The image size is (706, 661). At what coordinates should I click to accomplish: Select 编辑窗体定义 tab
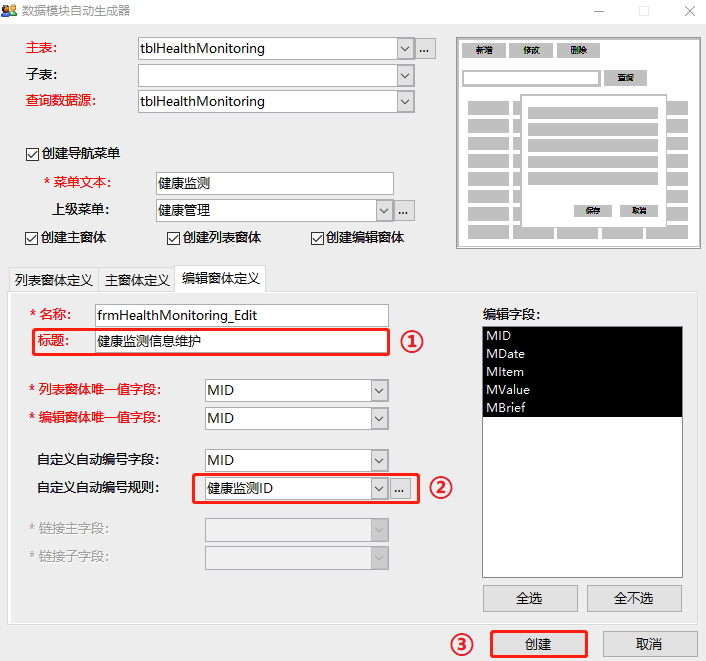[220, 278]
